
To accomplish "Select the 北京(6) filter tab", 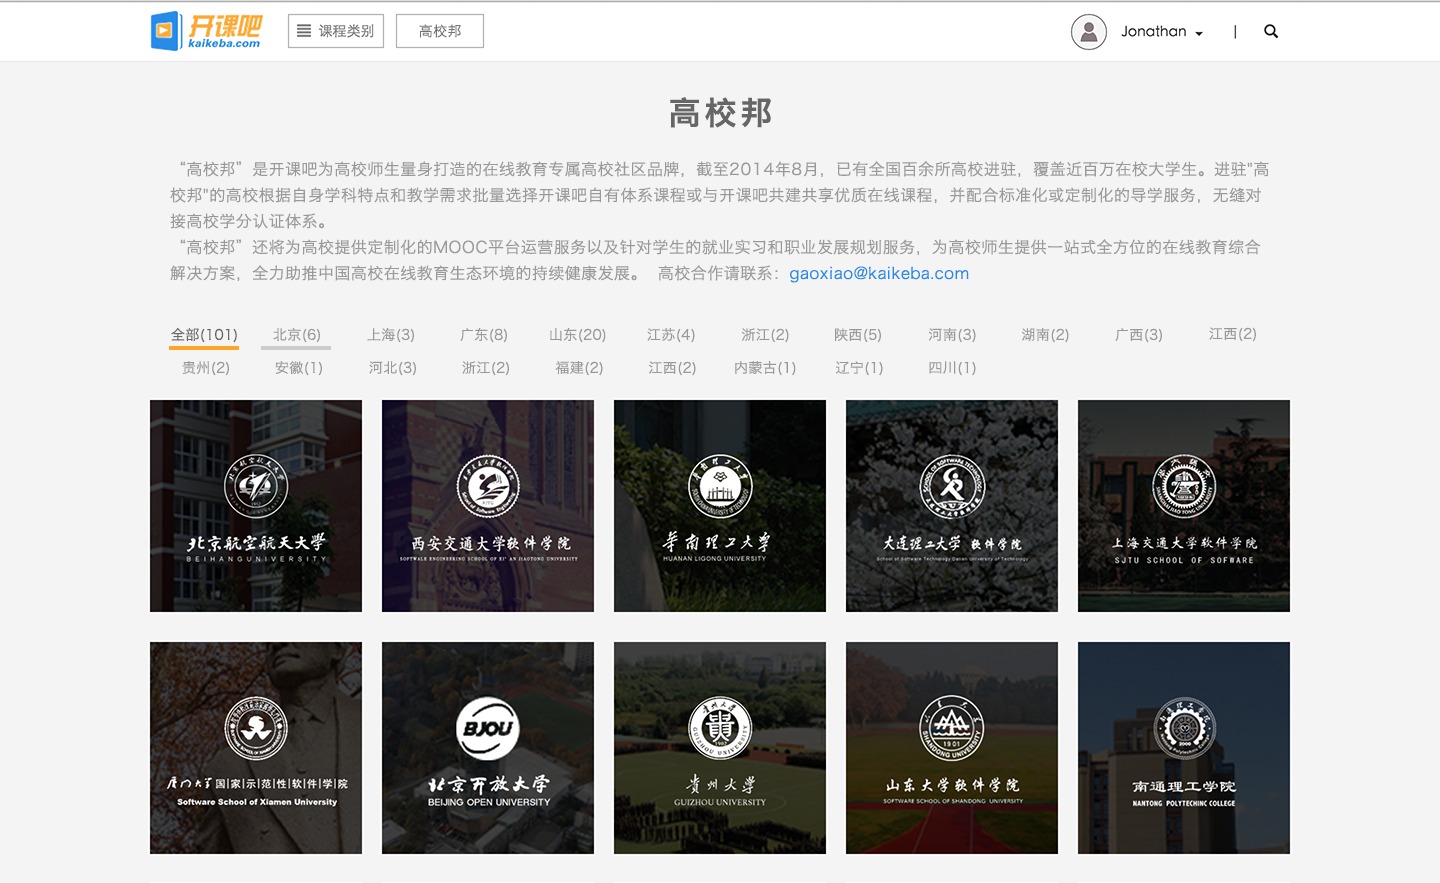I will pyautogui.click(x=297, y=335).
